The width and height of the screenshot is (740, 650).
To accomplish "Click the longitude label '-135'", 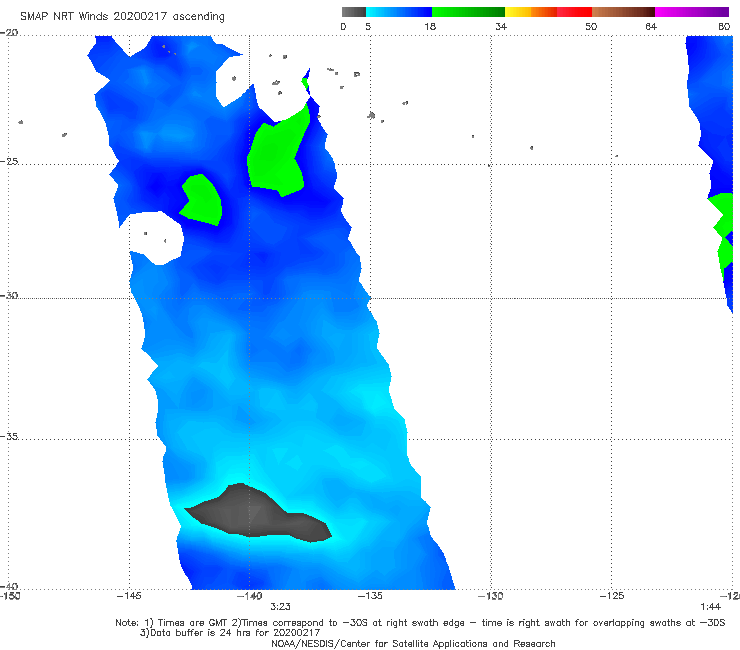I will [370, 596].
